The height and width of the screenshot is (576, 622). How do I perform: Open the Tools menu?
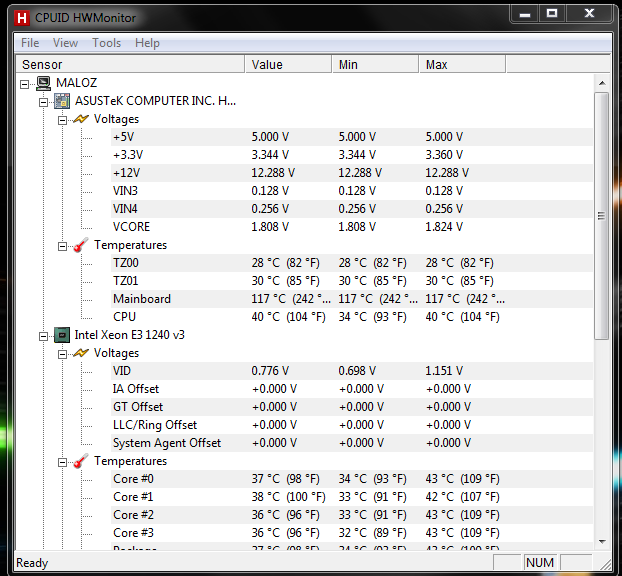(106, 43)
